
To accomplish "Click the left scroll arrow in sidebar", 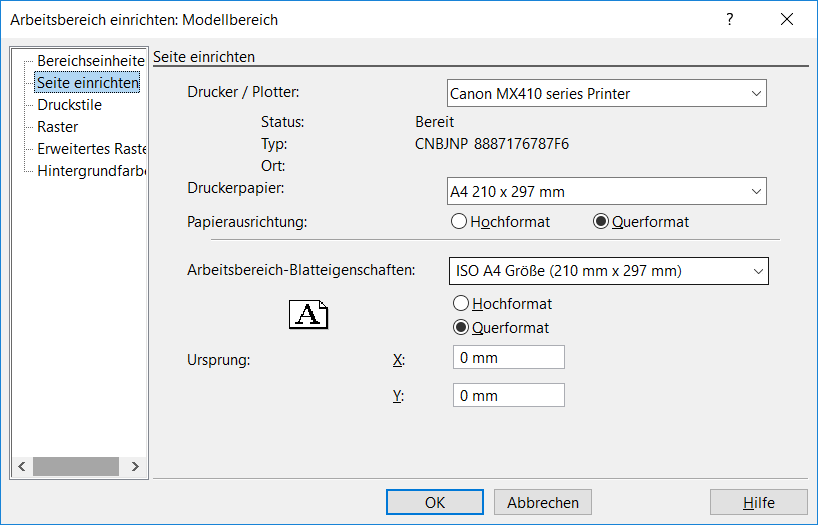I will (22, 466).
